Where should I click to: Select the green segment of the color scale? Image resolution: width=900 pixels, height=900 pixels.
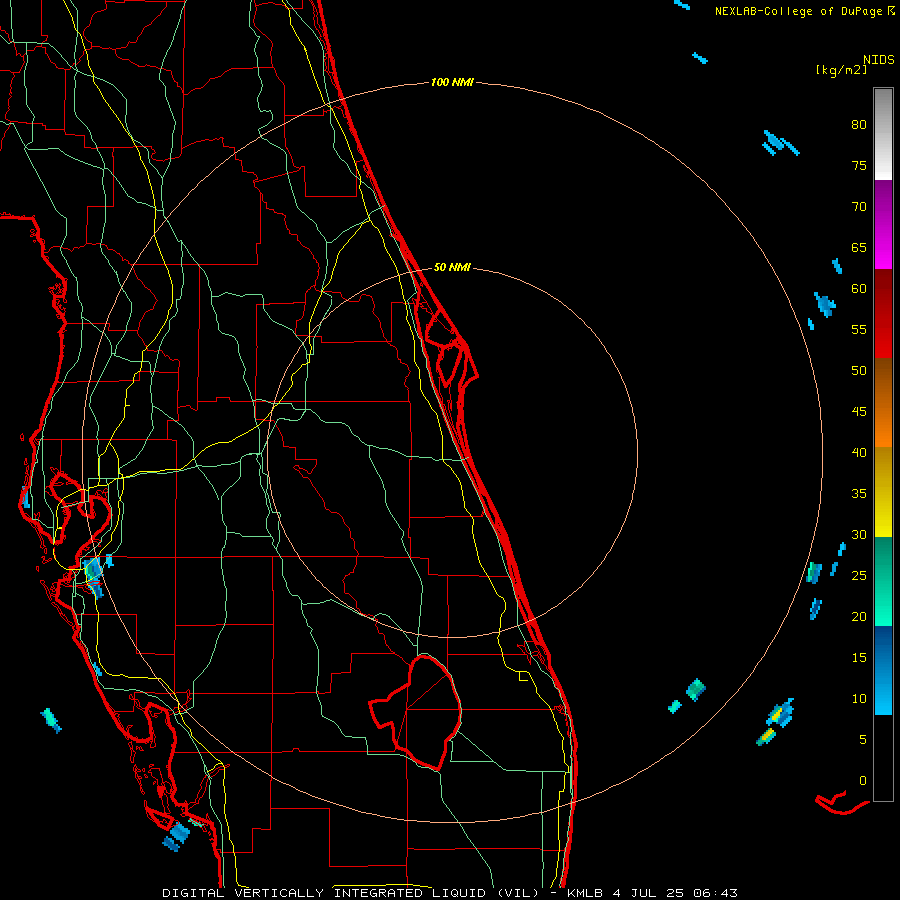(883, 581)
